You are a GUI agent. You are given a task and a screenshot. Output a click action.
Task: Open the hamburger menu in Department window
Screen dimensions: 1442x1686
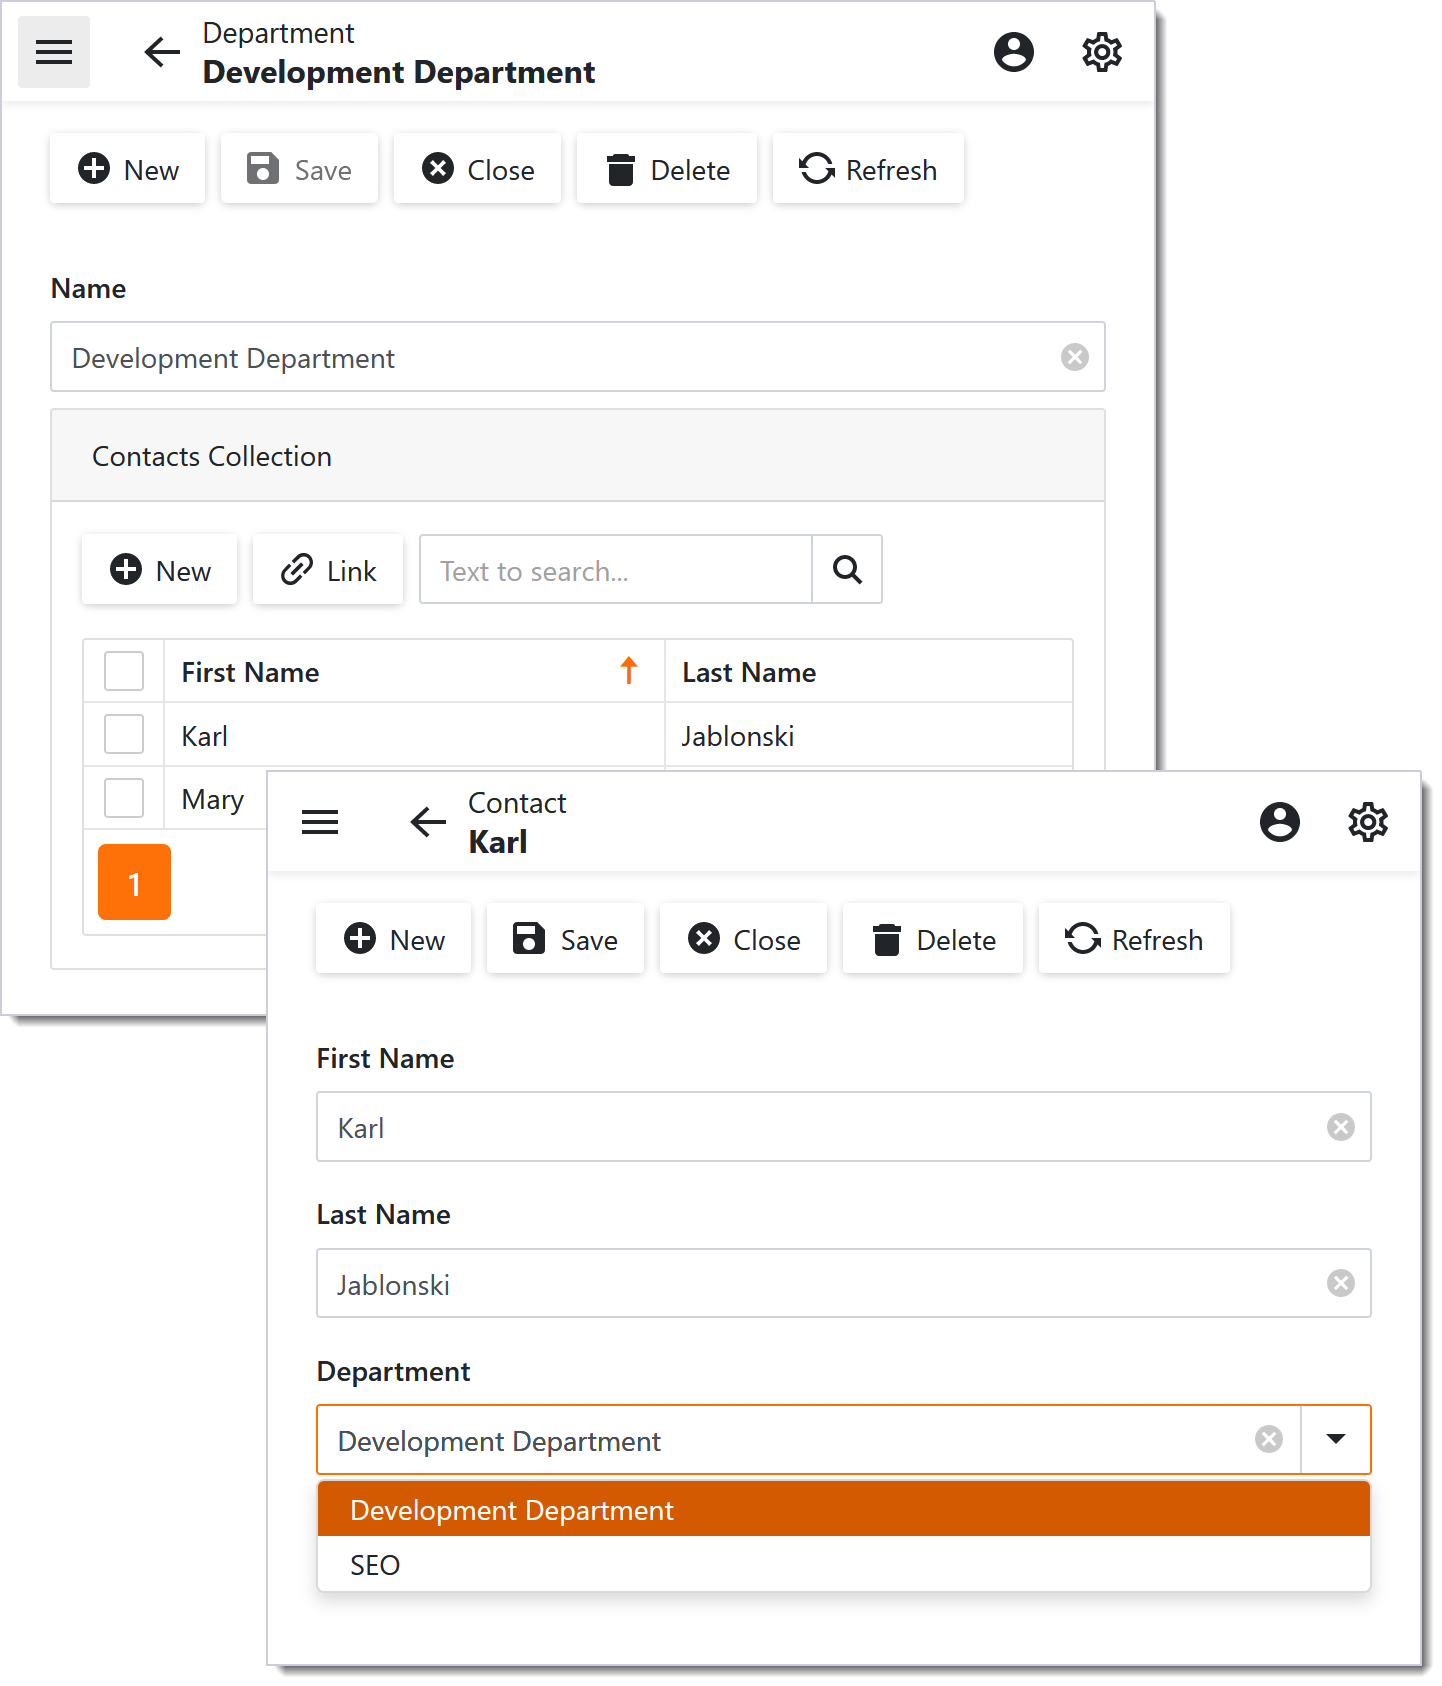click(54, 52)
